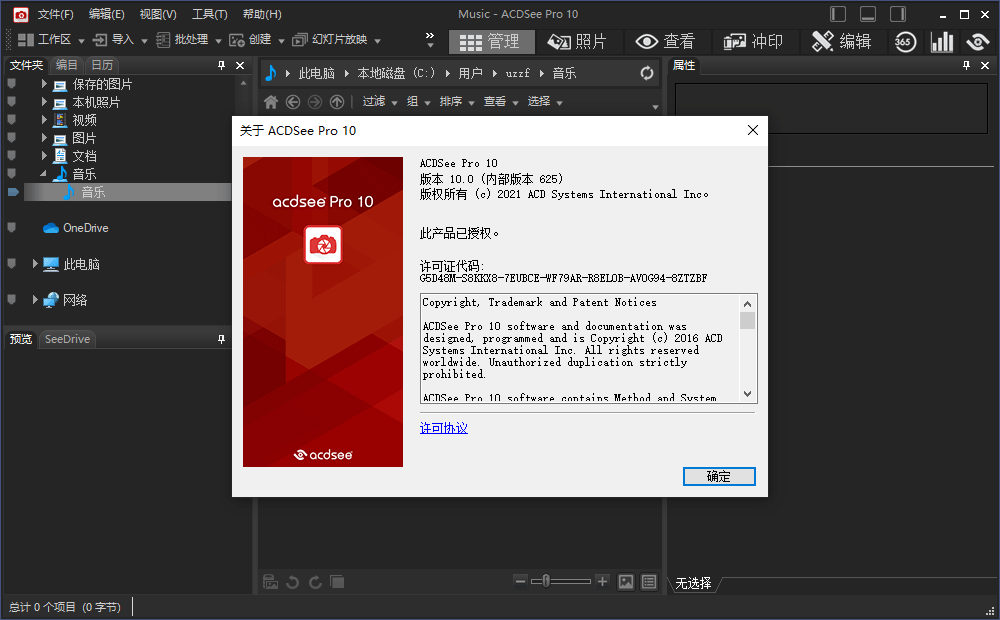Toggle the right panel layout icon
This screenshot has height=620, width=1000.
point(898,14)
